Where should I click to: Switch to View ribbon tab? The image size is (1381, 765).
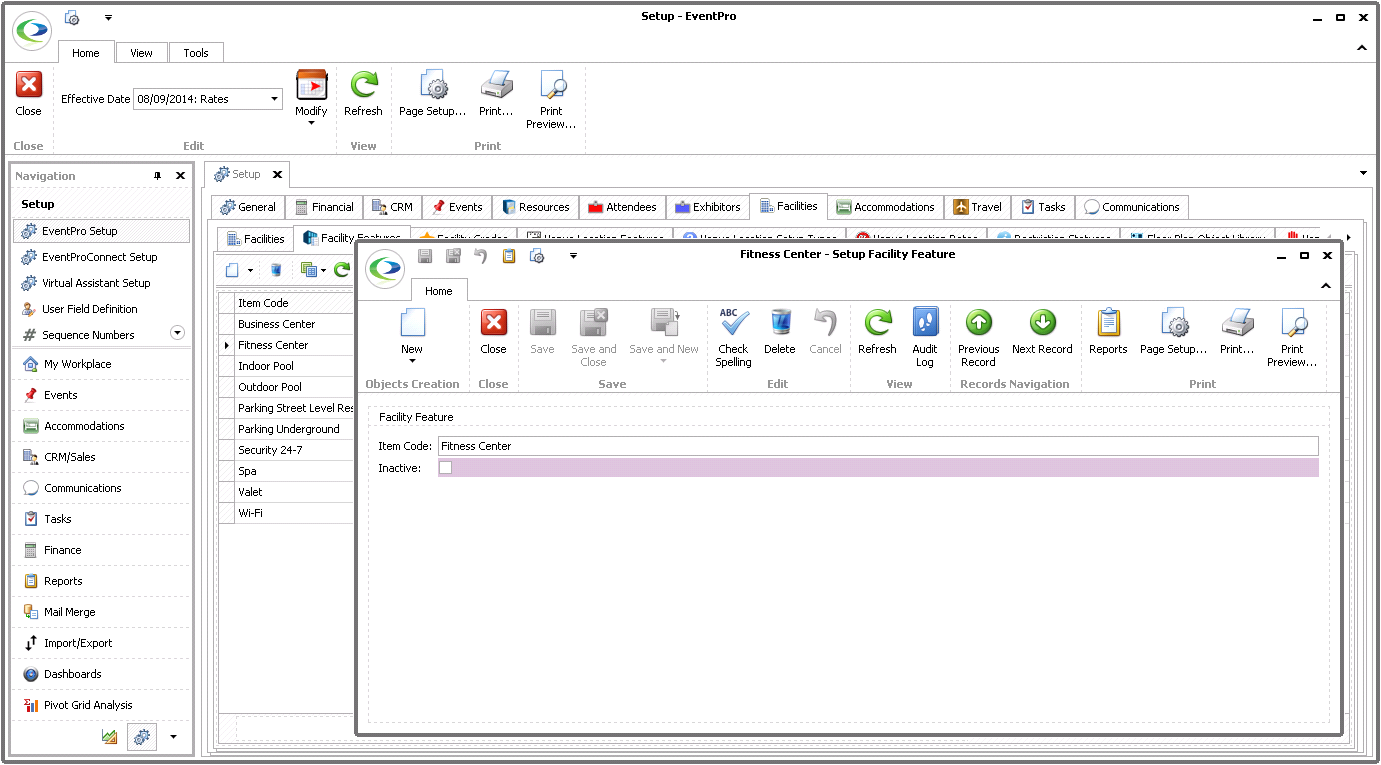142,53
